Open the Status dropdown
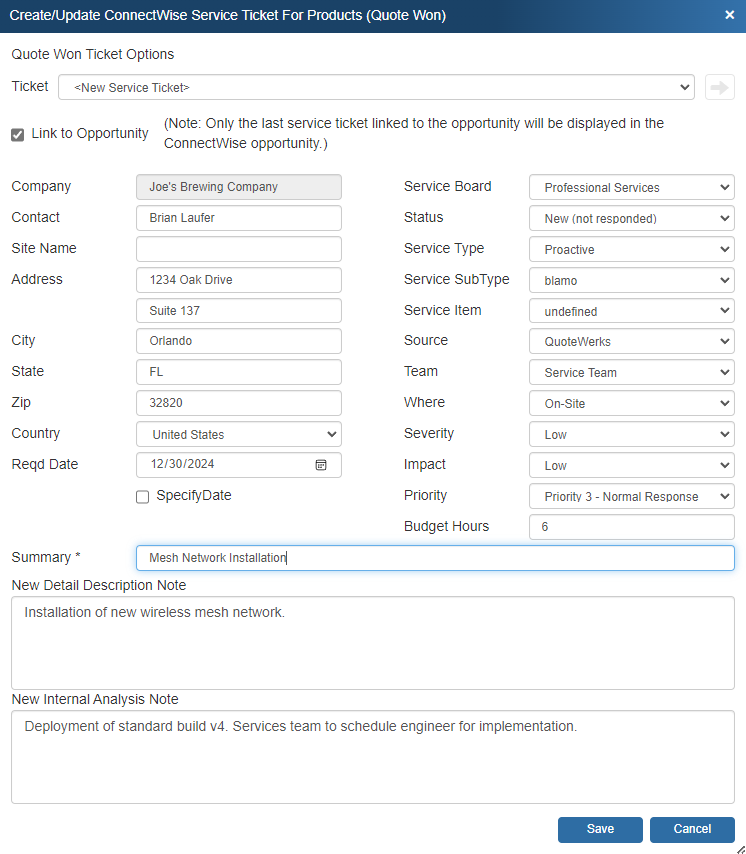This screenshot has width=746, height=854. [631, 218]
